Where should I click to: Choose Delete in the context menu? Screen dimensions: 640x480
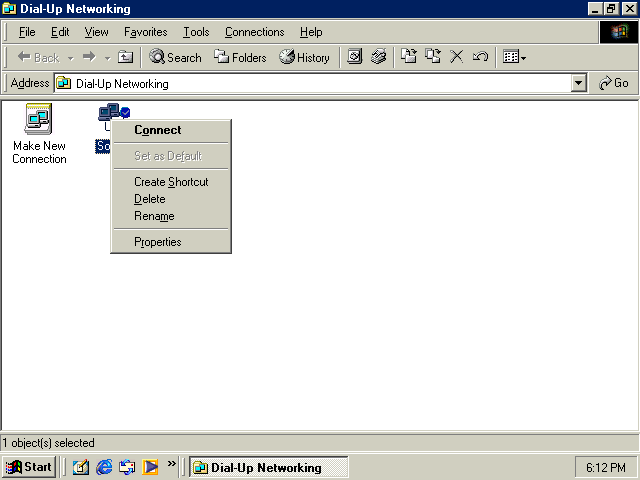[171, 199]
